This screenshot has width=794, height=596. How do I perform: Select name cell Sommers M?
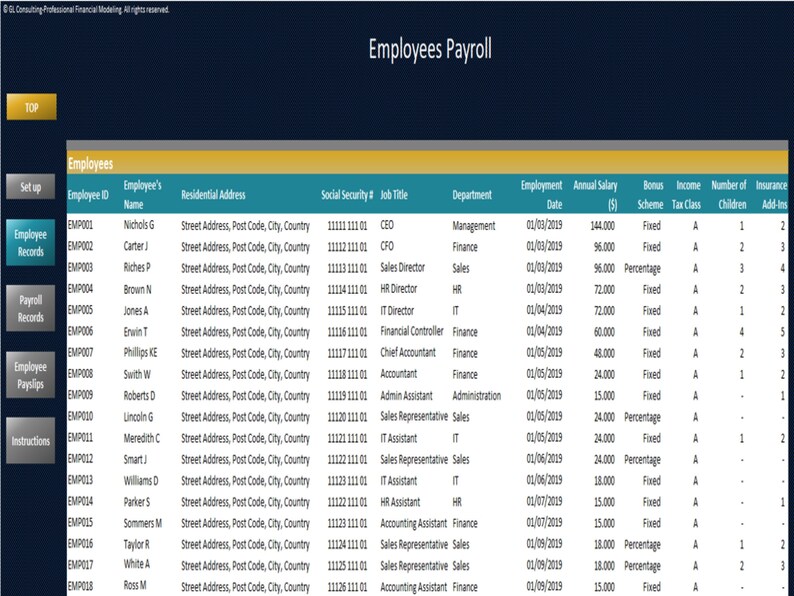click(143, 523)
